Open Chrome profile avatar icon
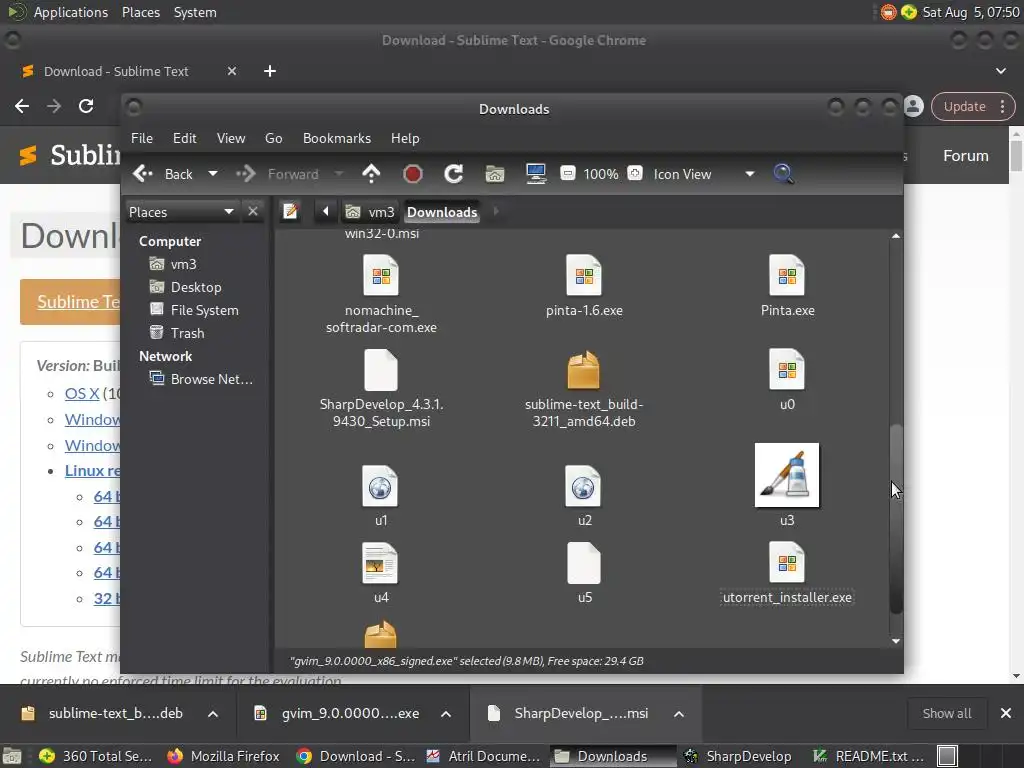The width and height of the screenshot is (1024, 768). tap(914, 106)
